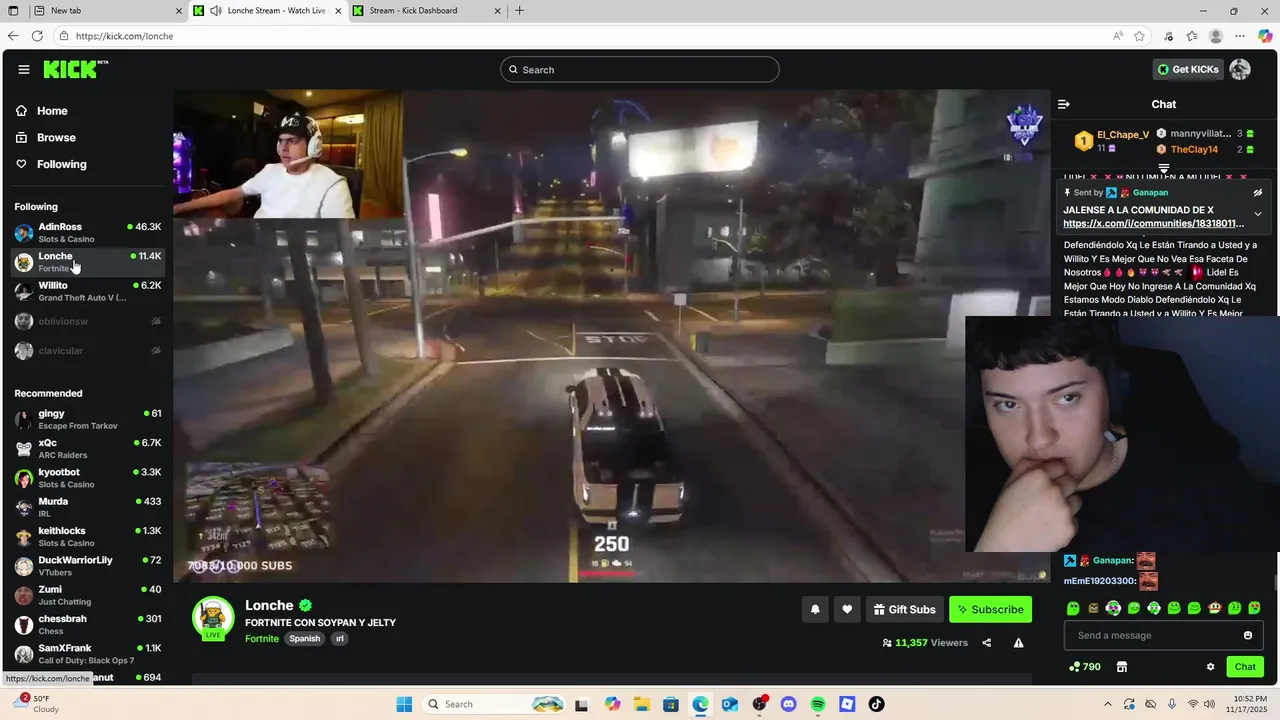This screenshot has width=1280, height=720.
Task: Insert the angry envelope quick emote
Action: [1093, 608]
